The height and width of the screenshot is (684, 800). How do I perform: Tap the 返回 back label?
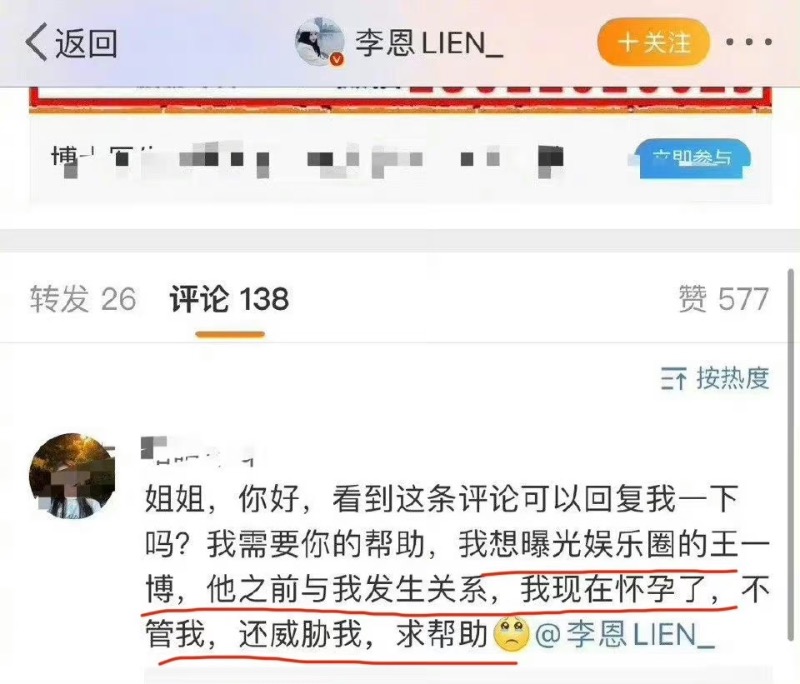(86, 43)
